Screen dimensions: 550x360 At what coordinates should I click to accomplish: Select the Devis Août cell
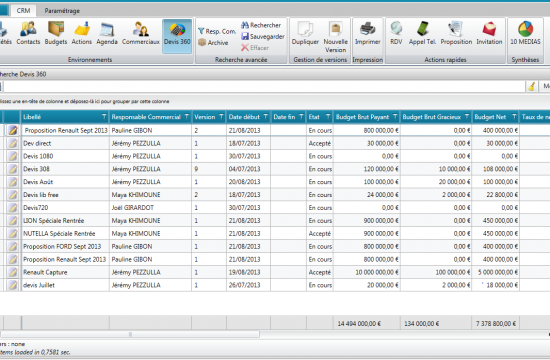click(65, 182)
